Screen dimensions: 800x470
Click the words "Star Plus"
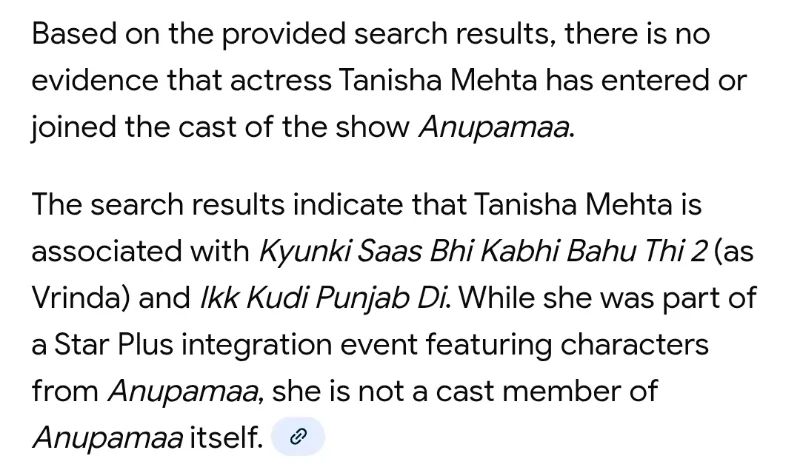[109, 345]
